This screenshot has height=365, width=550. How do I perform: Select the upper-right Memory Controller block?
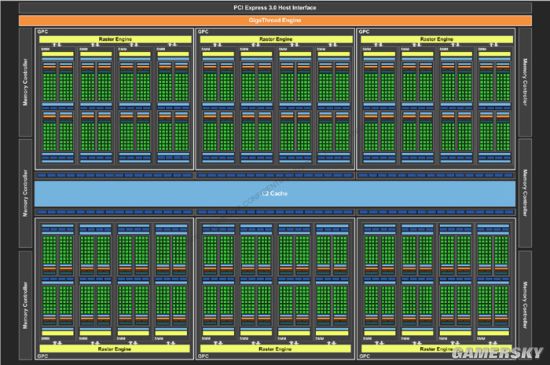click(525, 82)
